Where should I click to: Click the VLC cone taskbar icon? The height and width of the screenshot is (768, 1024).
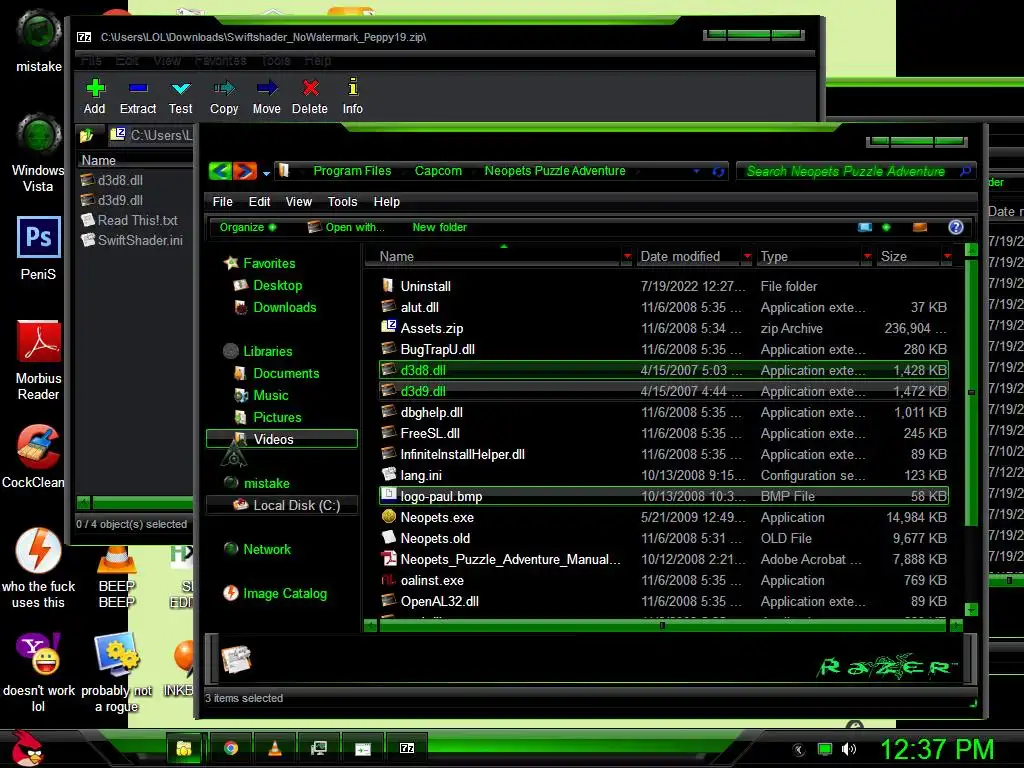(275, 748)
